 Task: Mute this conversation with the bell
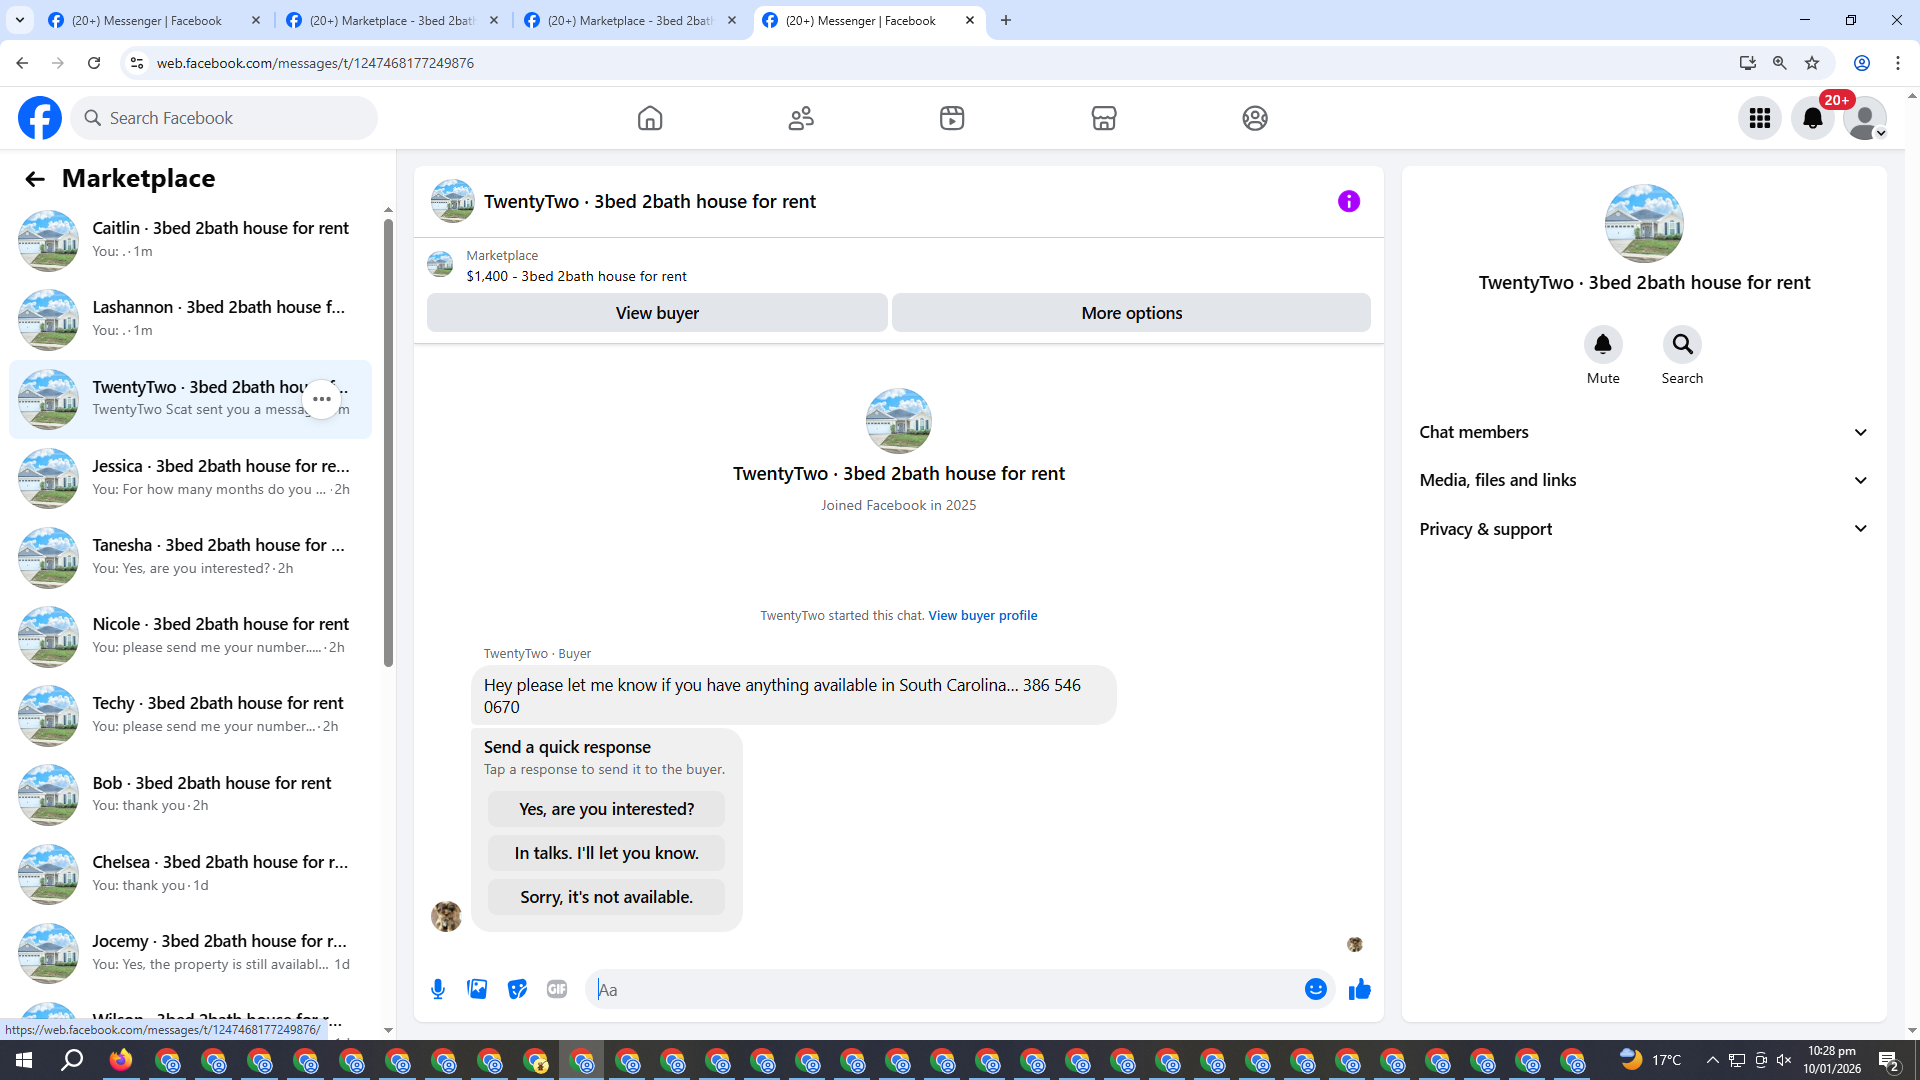1602,345
